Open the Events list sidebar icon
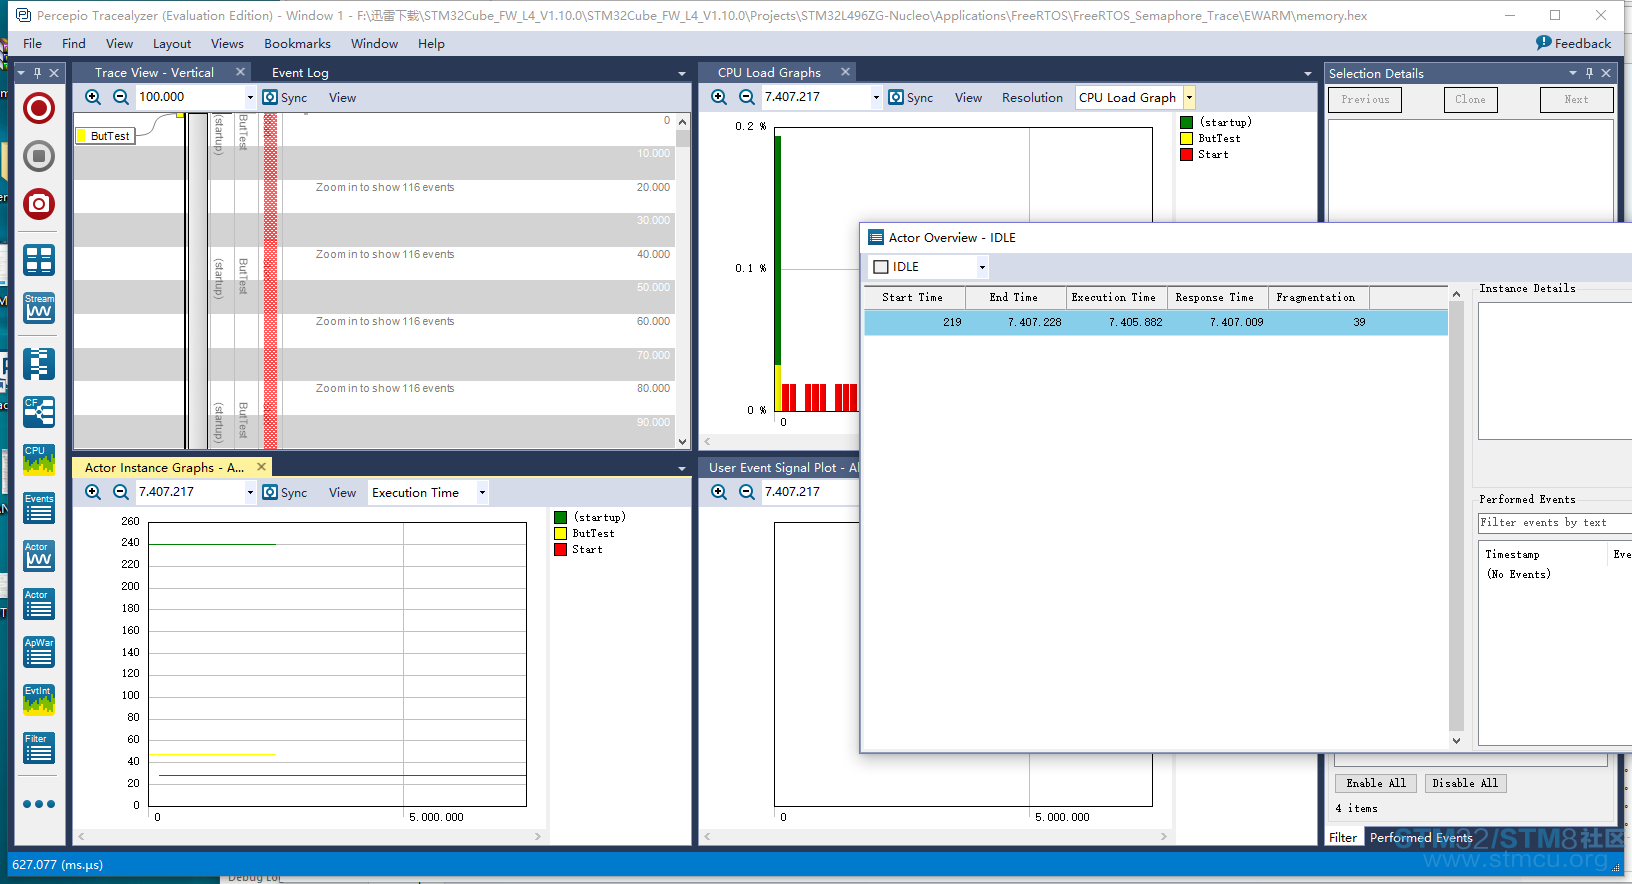Screen dimensions: 1632x884 point(39,508)
